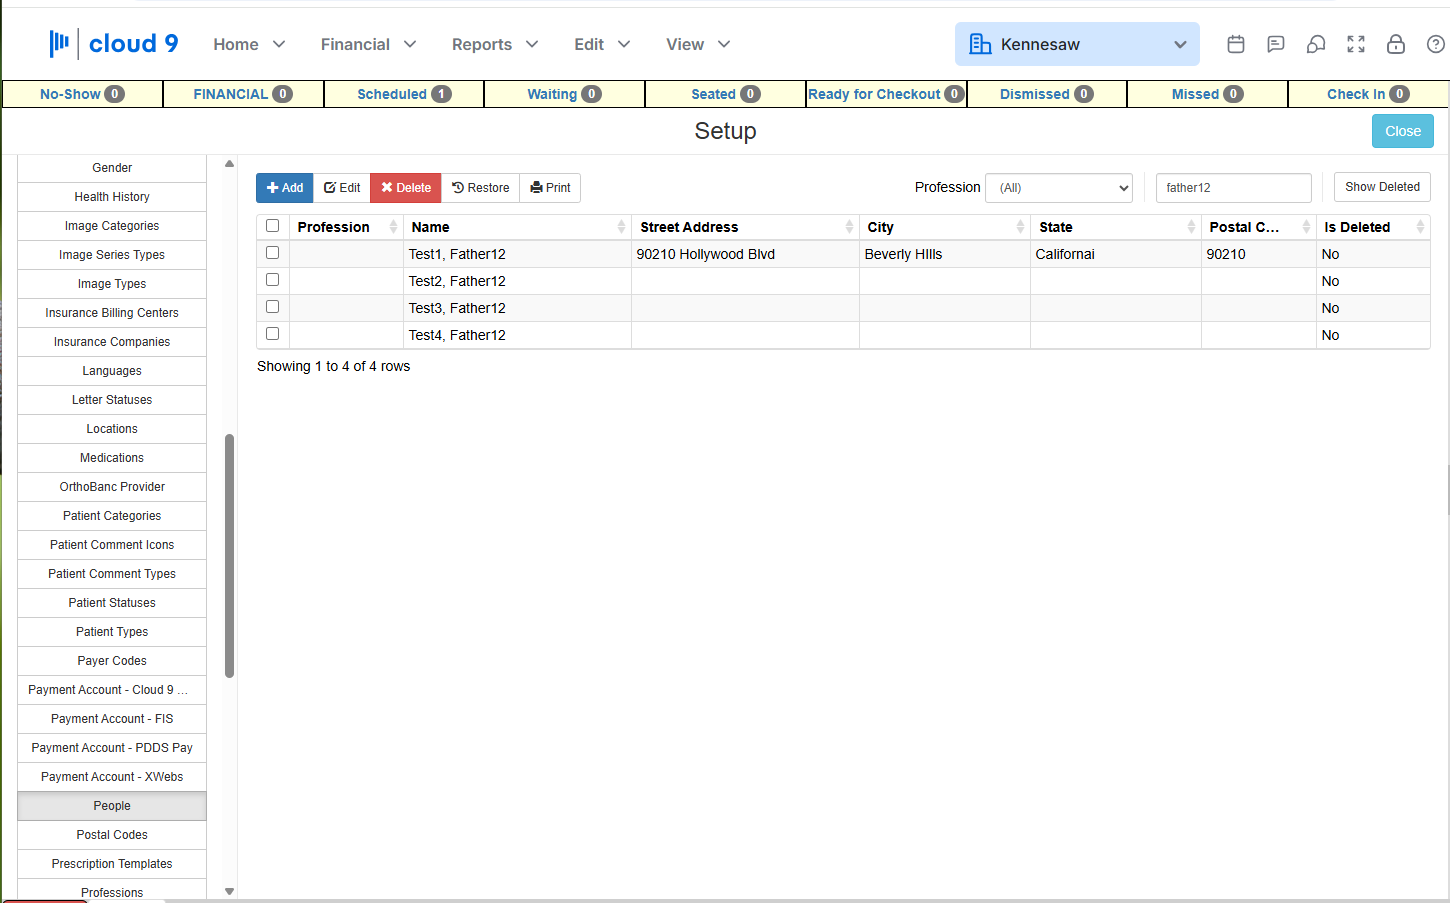Open Payment Account - FIS item
Viewport: 1450px width, 903px height.
click(112, 719)
